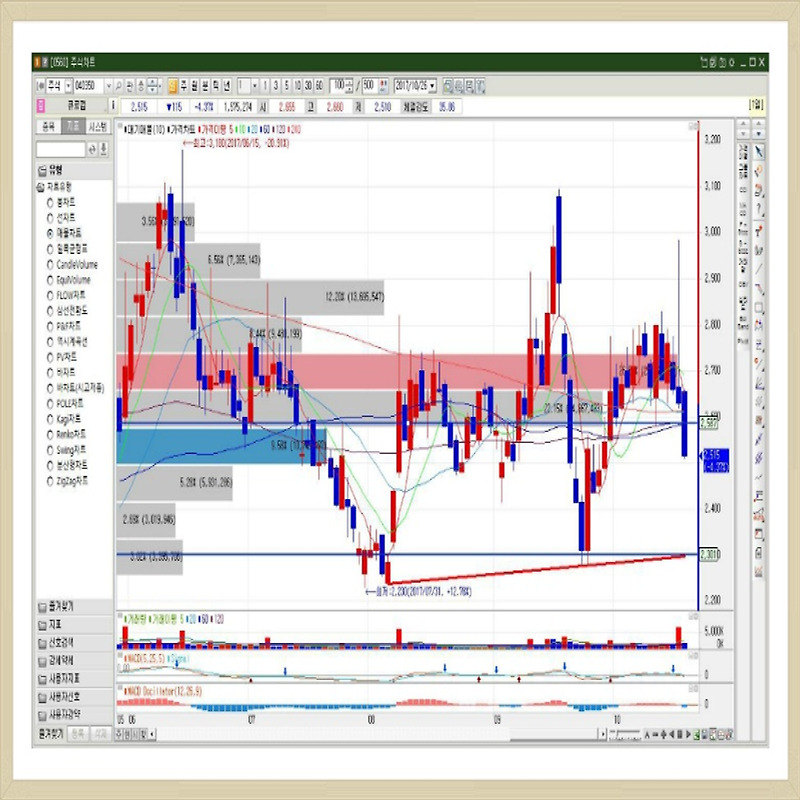800x800 pixels.
Task: Click the refresh icon beside the sidebar search box
Action: click(92, 149)
